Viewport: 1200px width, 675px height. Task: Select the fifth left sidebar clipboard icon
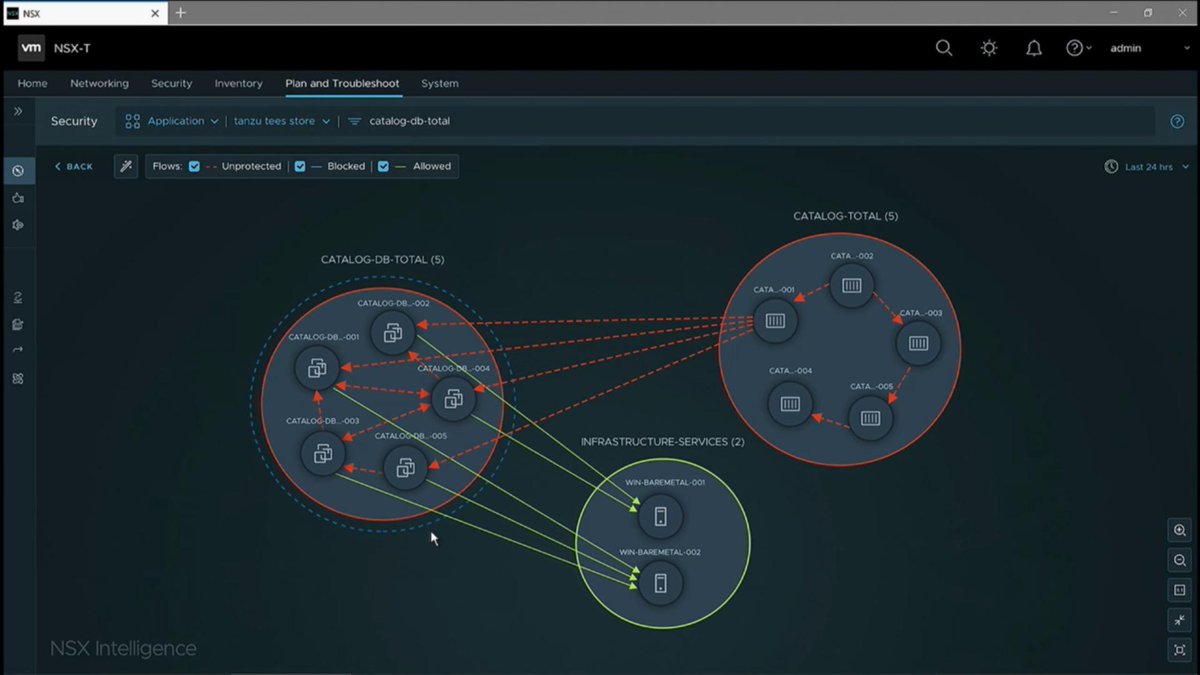coord(18,324)
